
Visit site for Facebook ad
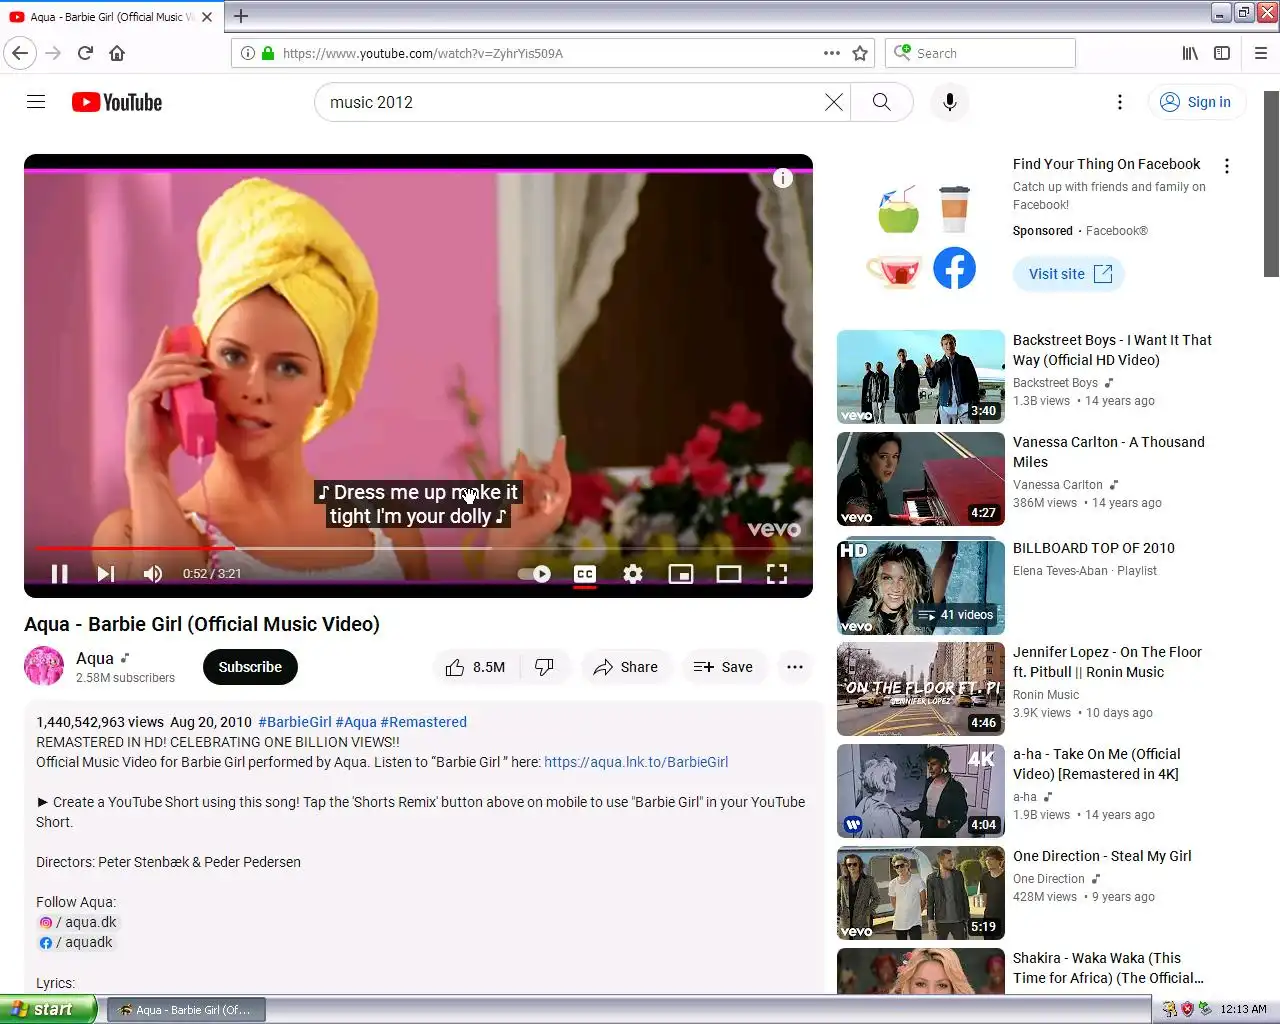coord(1069,274)
